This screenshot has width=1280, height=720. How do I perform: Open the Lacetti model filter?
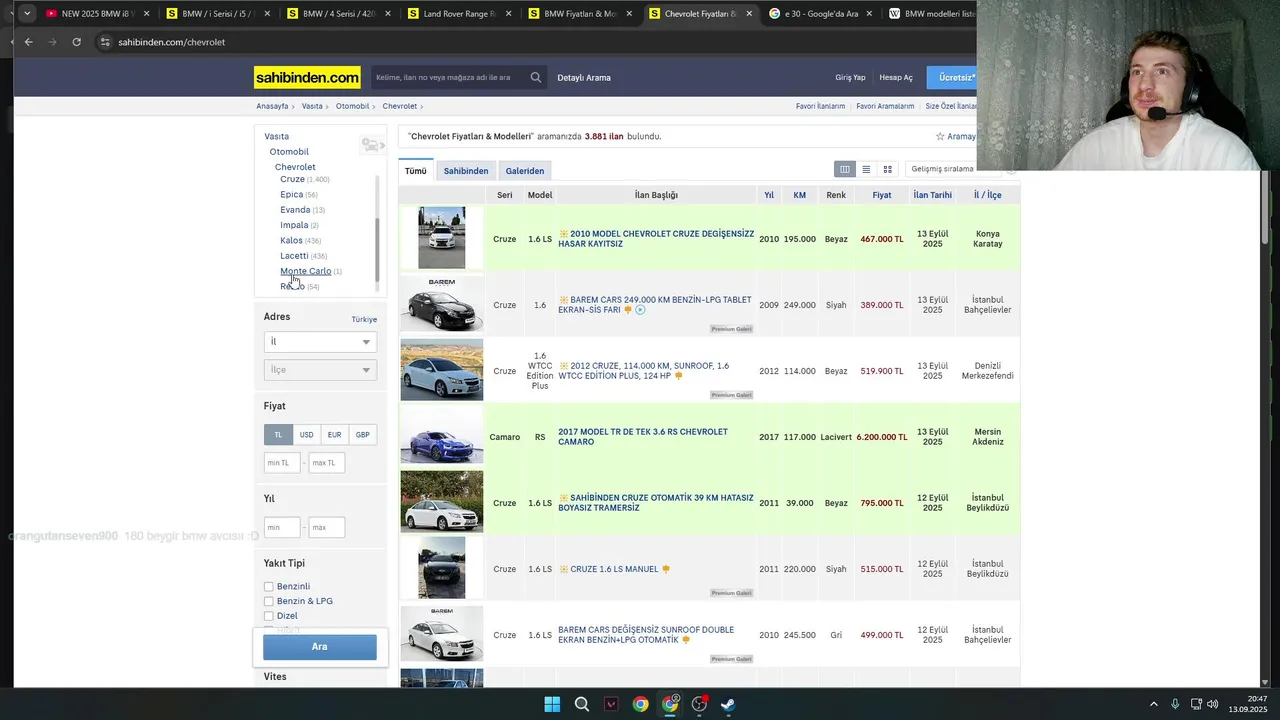294,256
